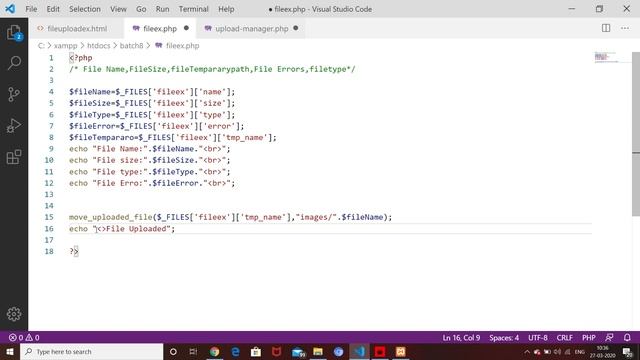Click the VS Code taskbar icon

click(359, 351)
